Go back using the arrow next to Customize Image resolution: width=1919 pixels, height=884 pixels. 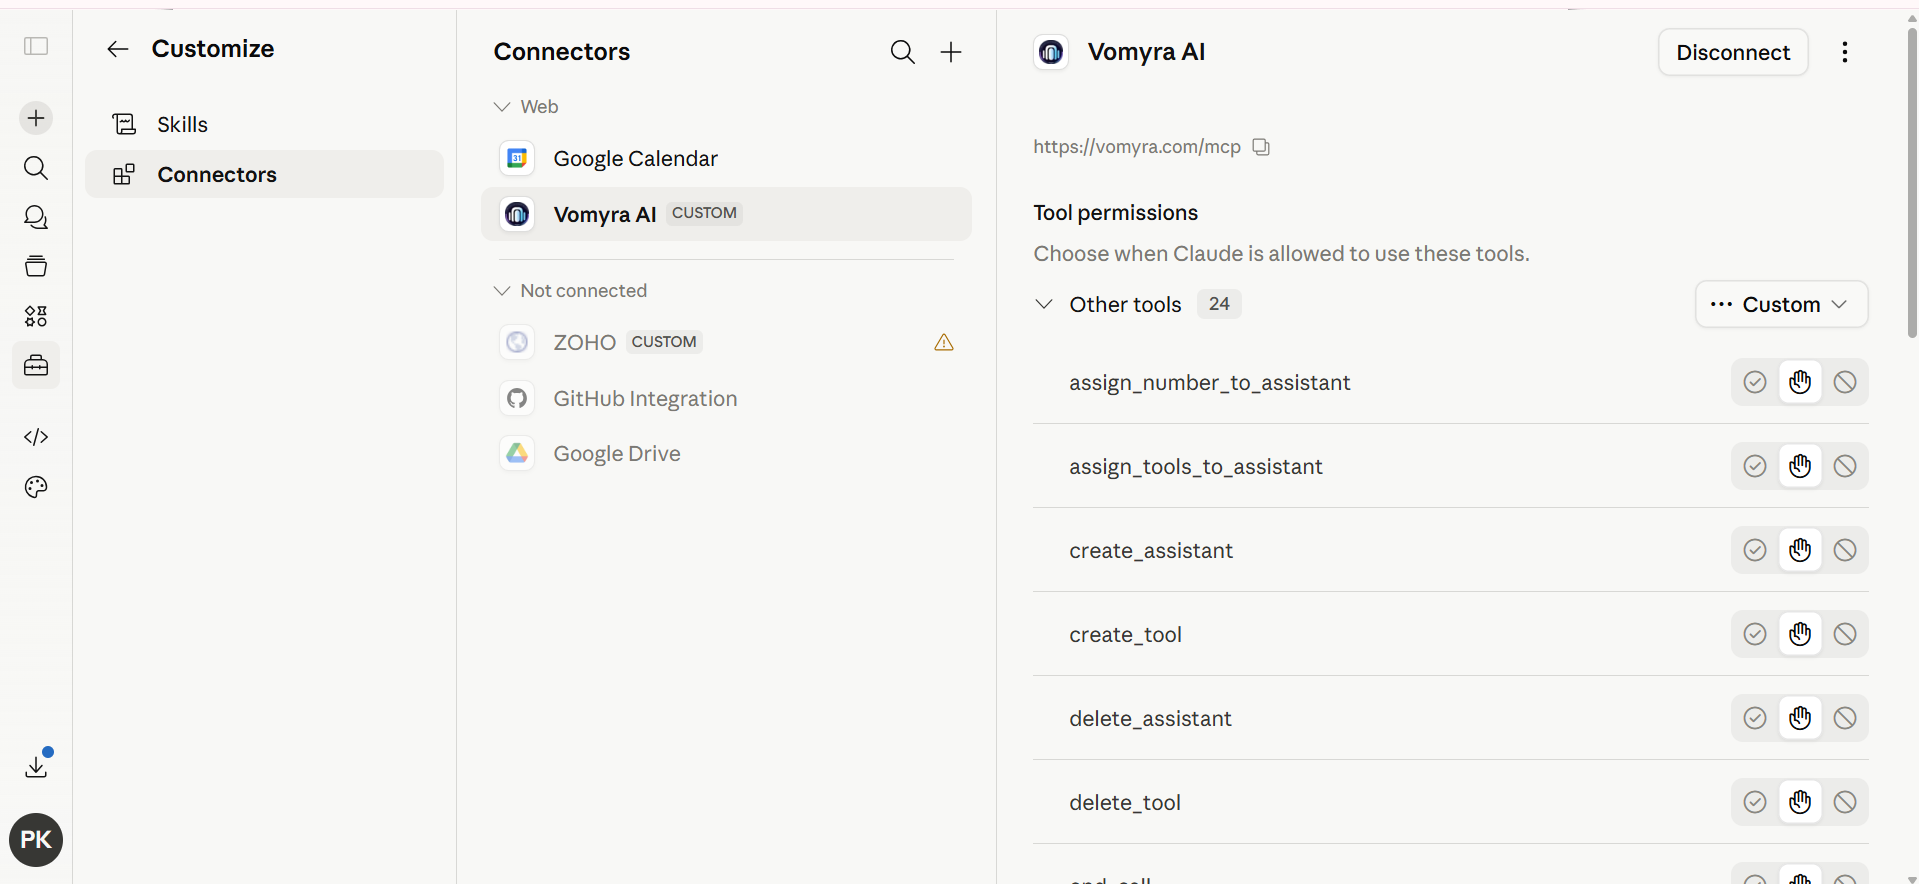118,49
